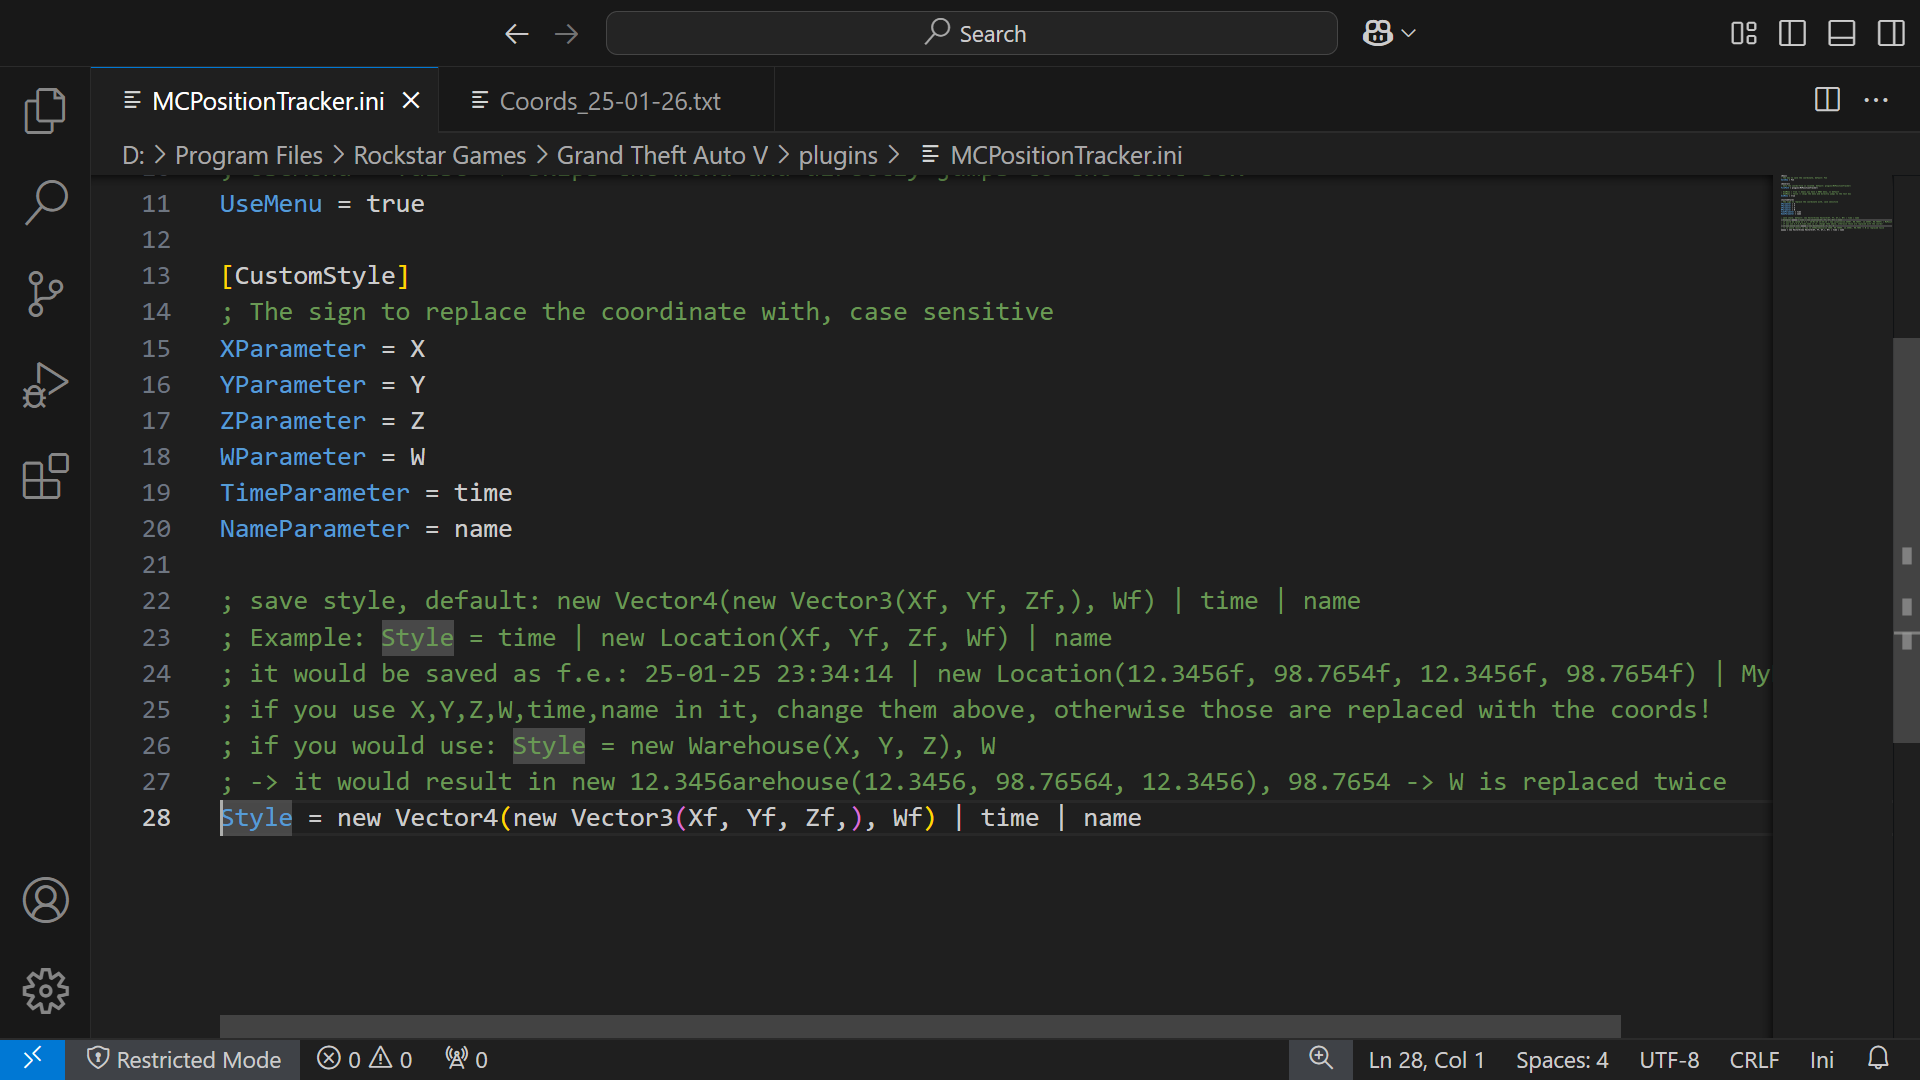Open the Manage settings gear
Image resolution: width=1920 pixels, height=1080 pixels.
(45, 991)
